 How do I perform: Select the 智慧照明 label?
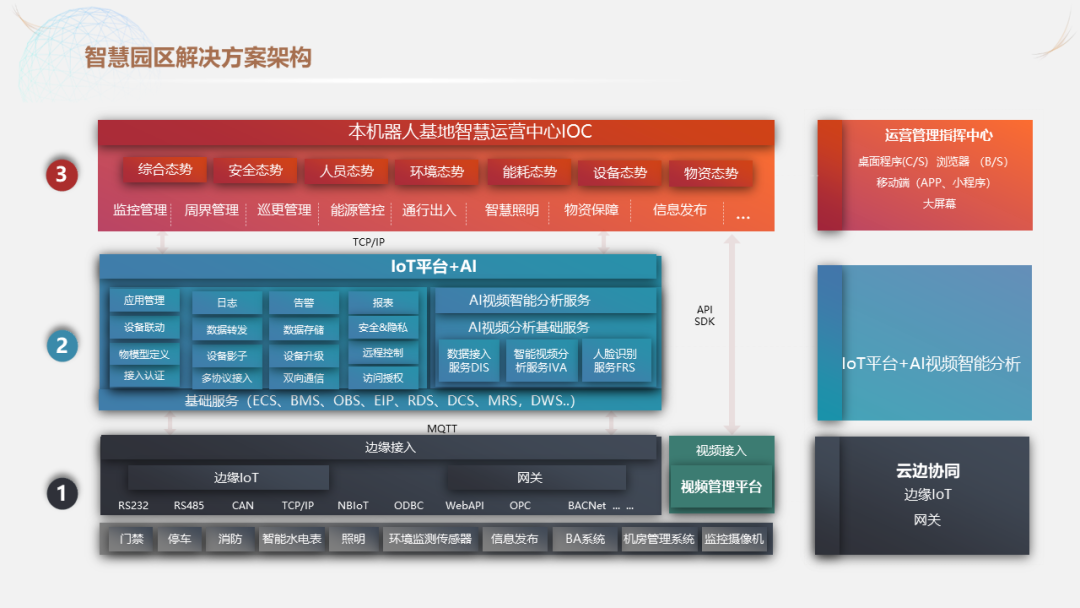(x=512, y=210)
